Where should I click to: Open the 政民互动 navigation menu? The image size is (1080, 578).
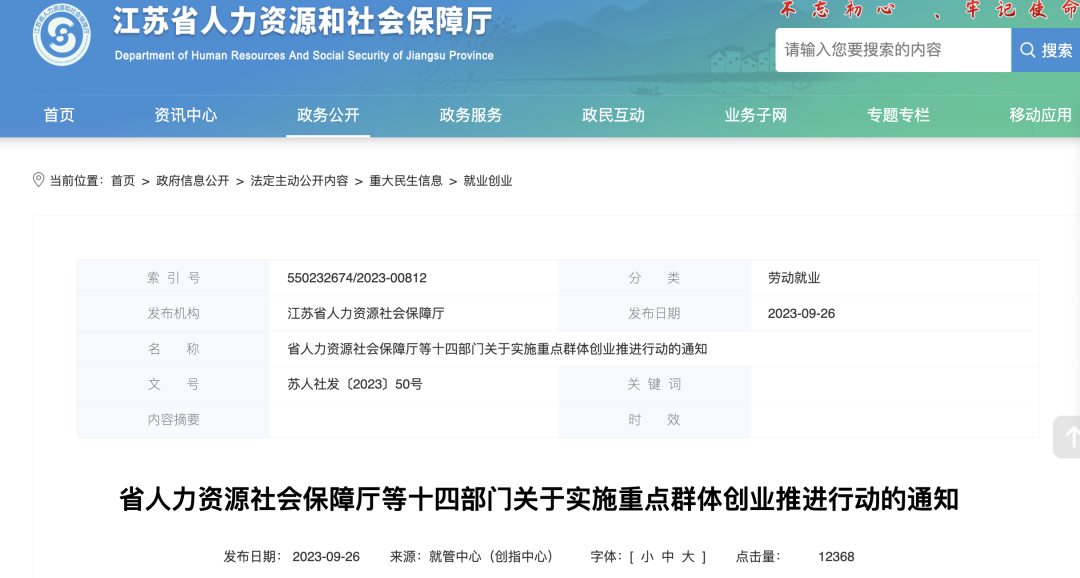tap(613, 115)
